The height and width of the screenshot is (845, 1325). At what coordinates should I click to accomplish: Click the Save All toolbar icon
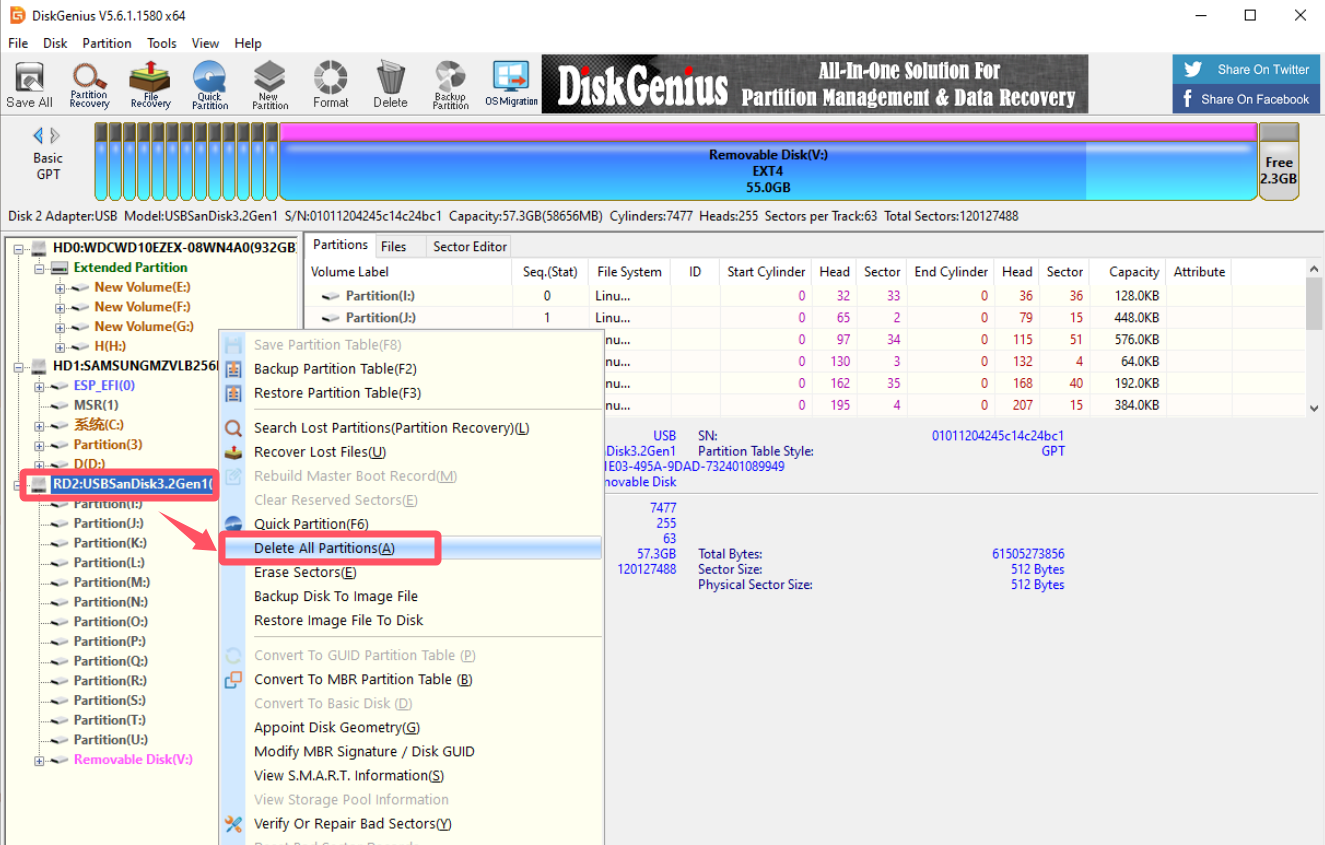coord(29,84)
